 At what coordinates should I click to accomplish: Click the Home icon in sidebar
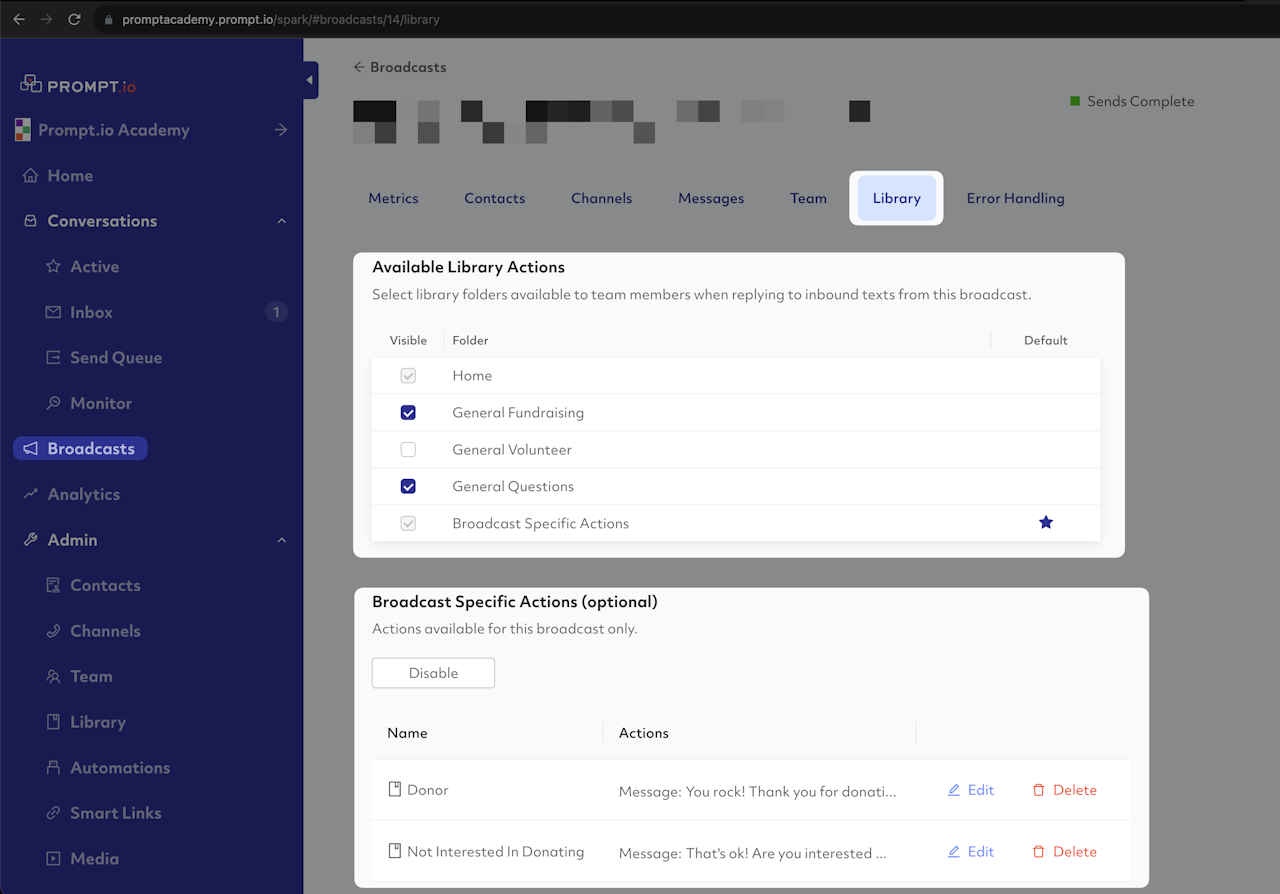tap(31, 176)
